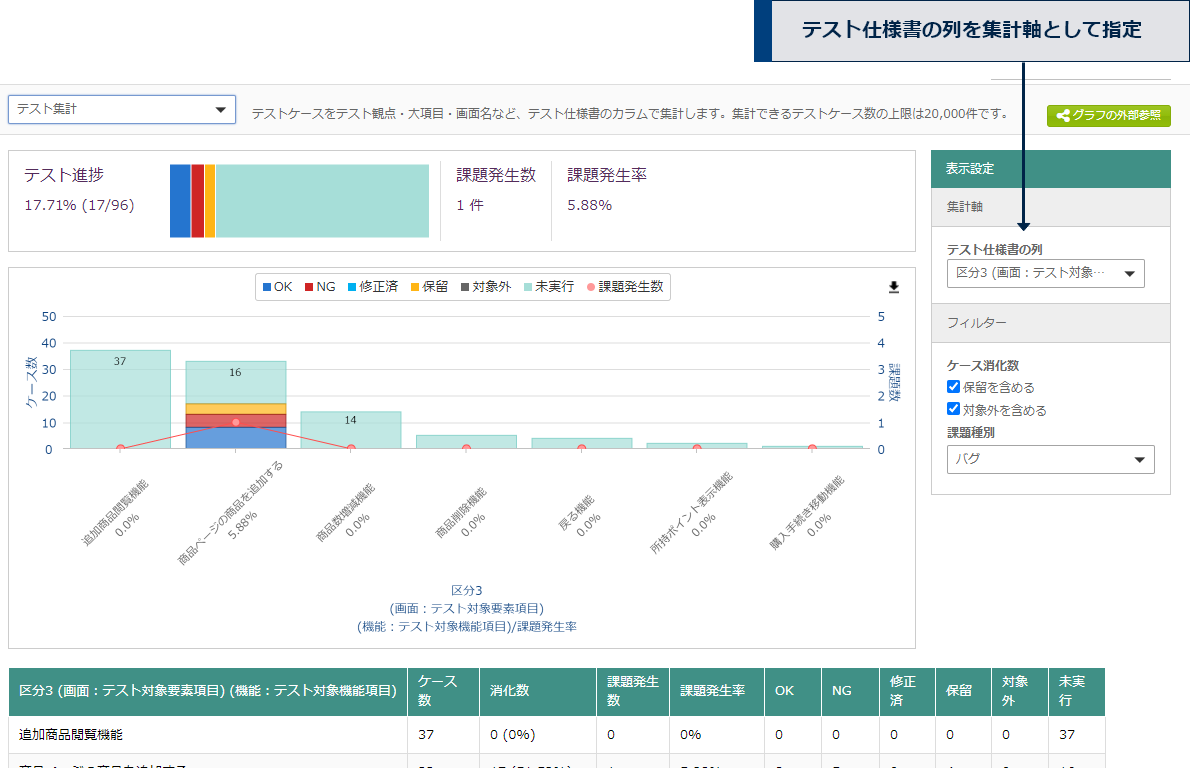
Task: Select 追加商品閲覧機能 table row name
Action: [x=71, y=735]
